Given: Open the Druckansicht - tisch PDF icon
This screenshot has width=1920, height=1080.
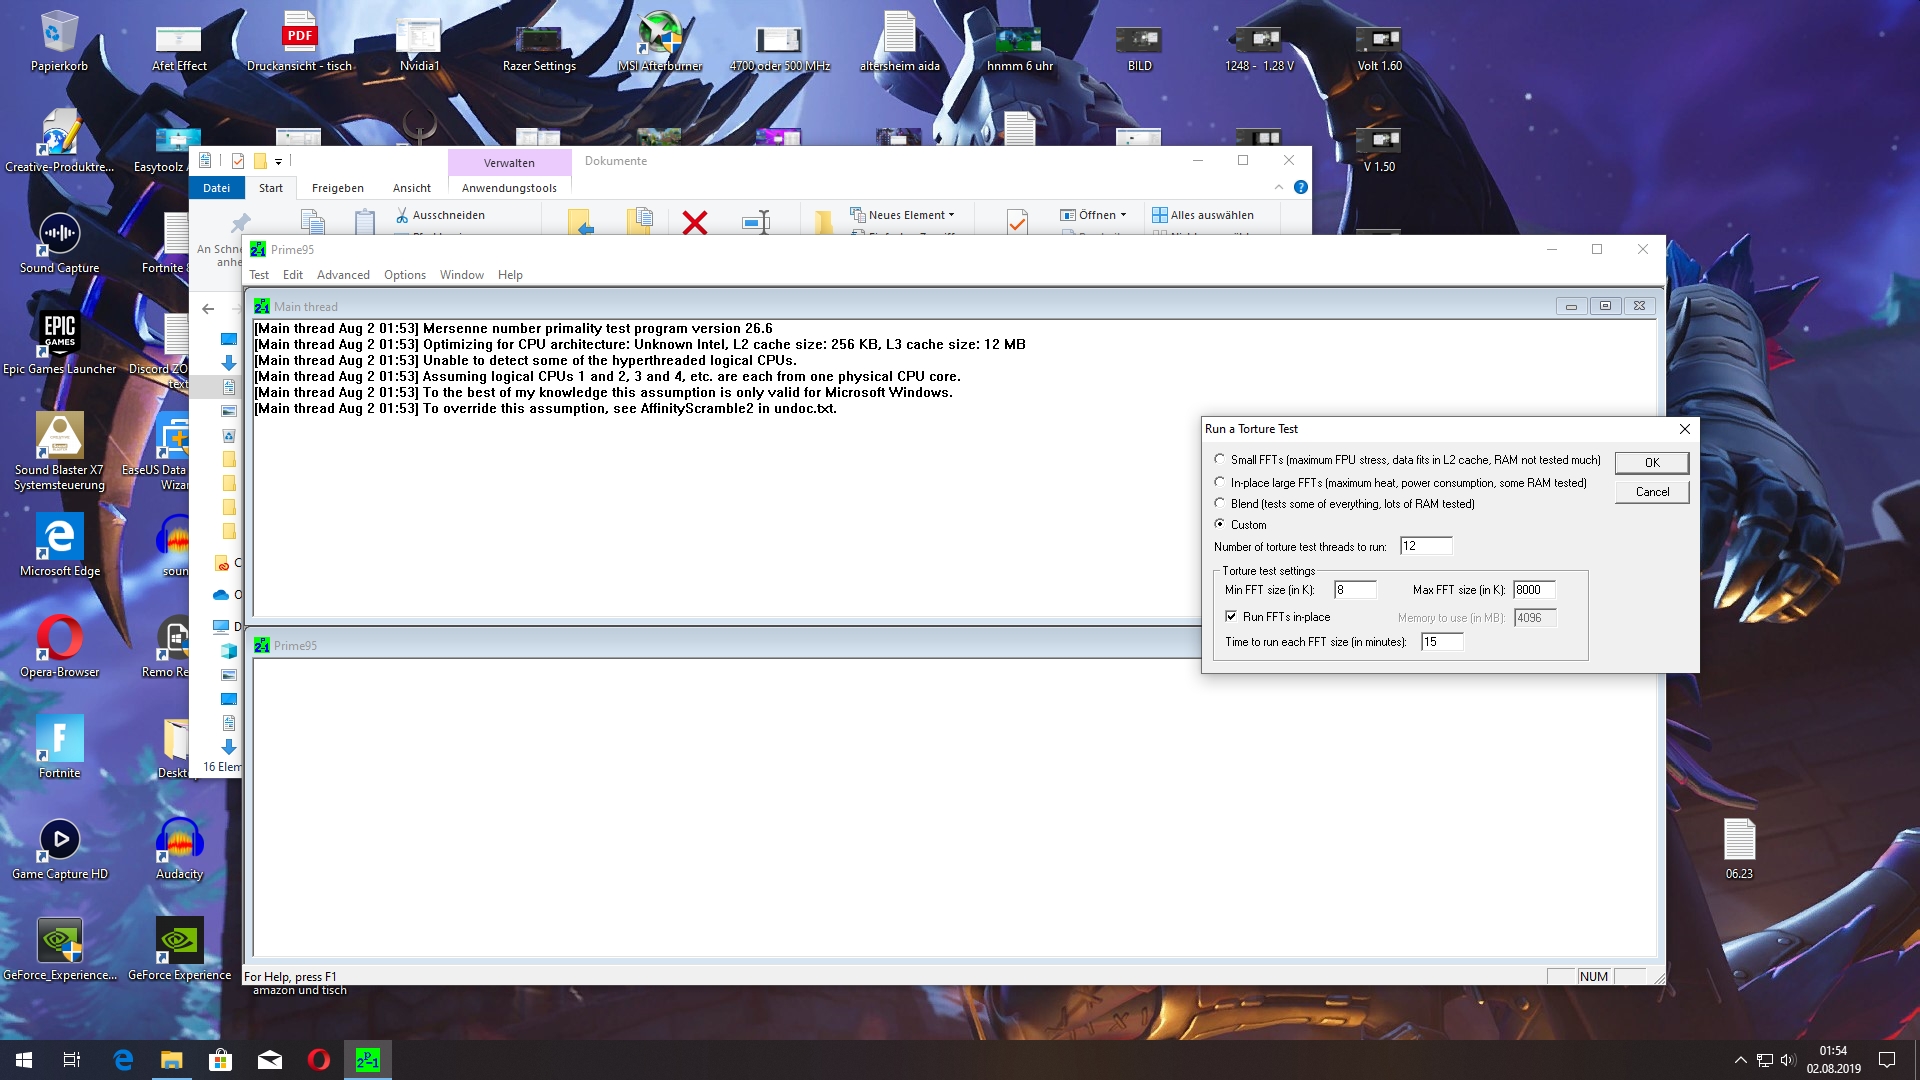Looking at the screenshot, I should [299, 40].
